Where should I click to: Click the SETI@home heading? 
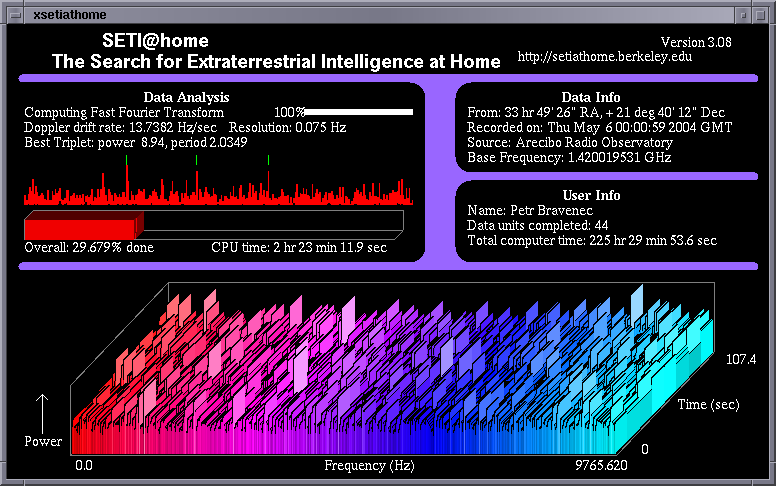[x=155, y=40]
